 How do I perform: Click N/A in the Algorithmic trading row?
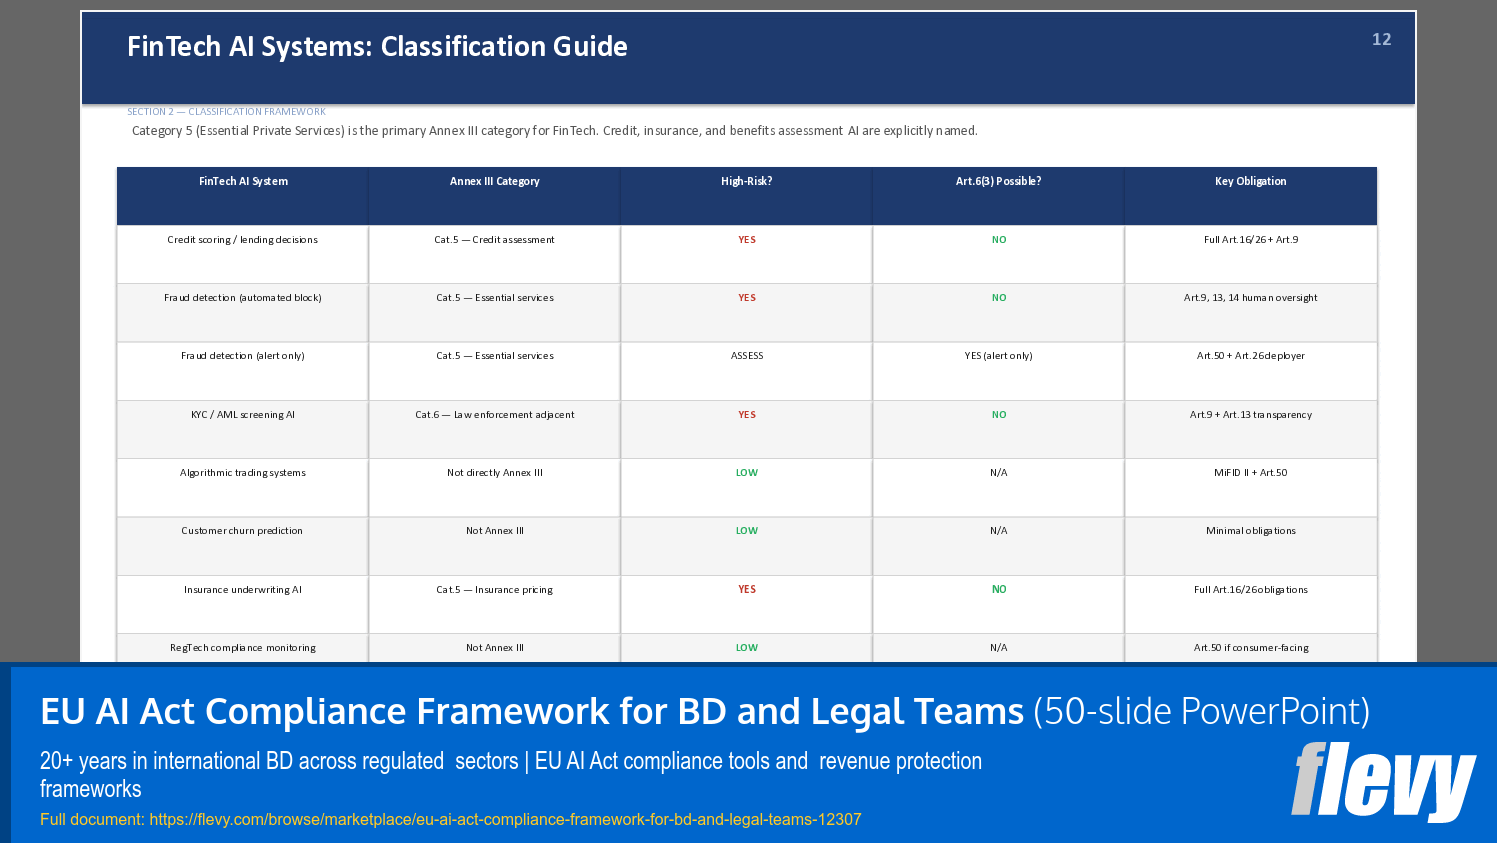coord(999,473)
